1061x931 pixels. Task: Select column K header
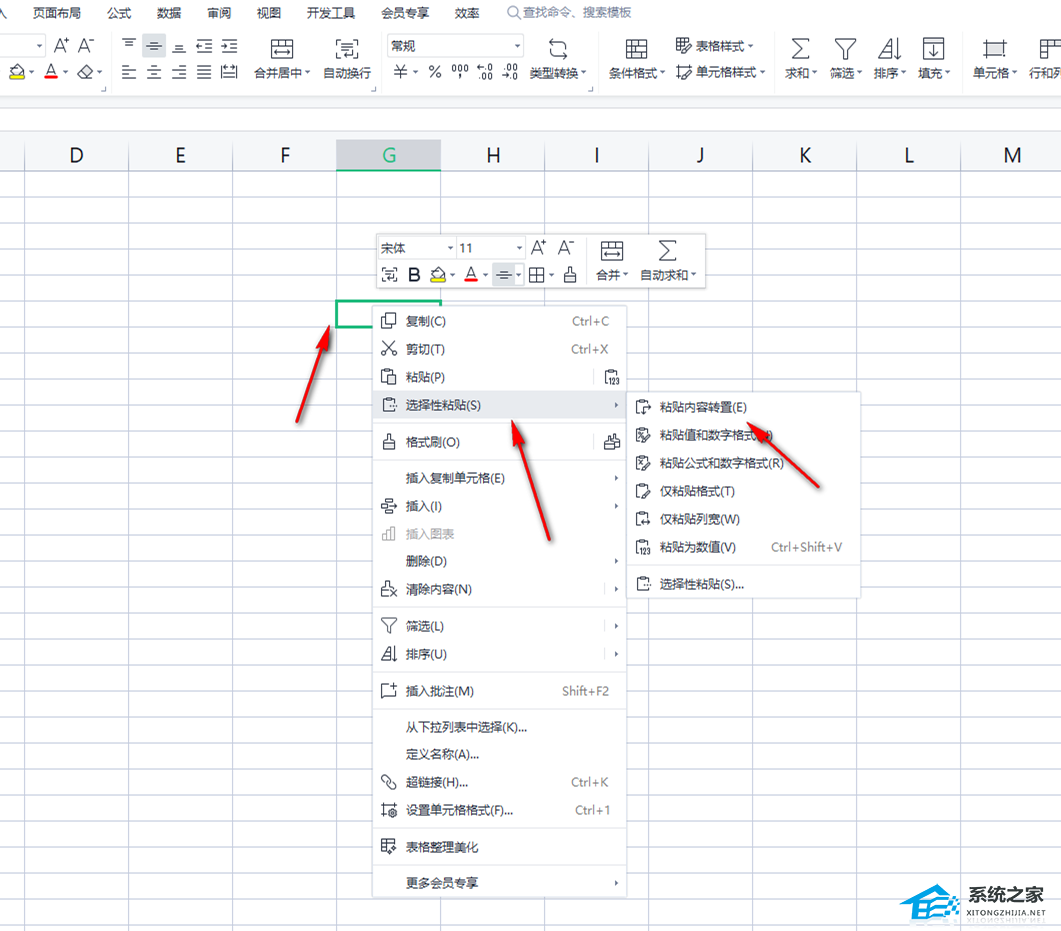pyautogui.click(x=805, y=156)
